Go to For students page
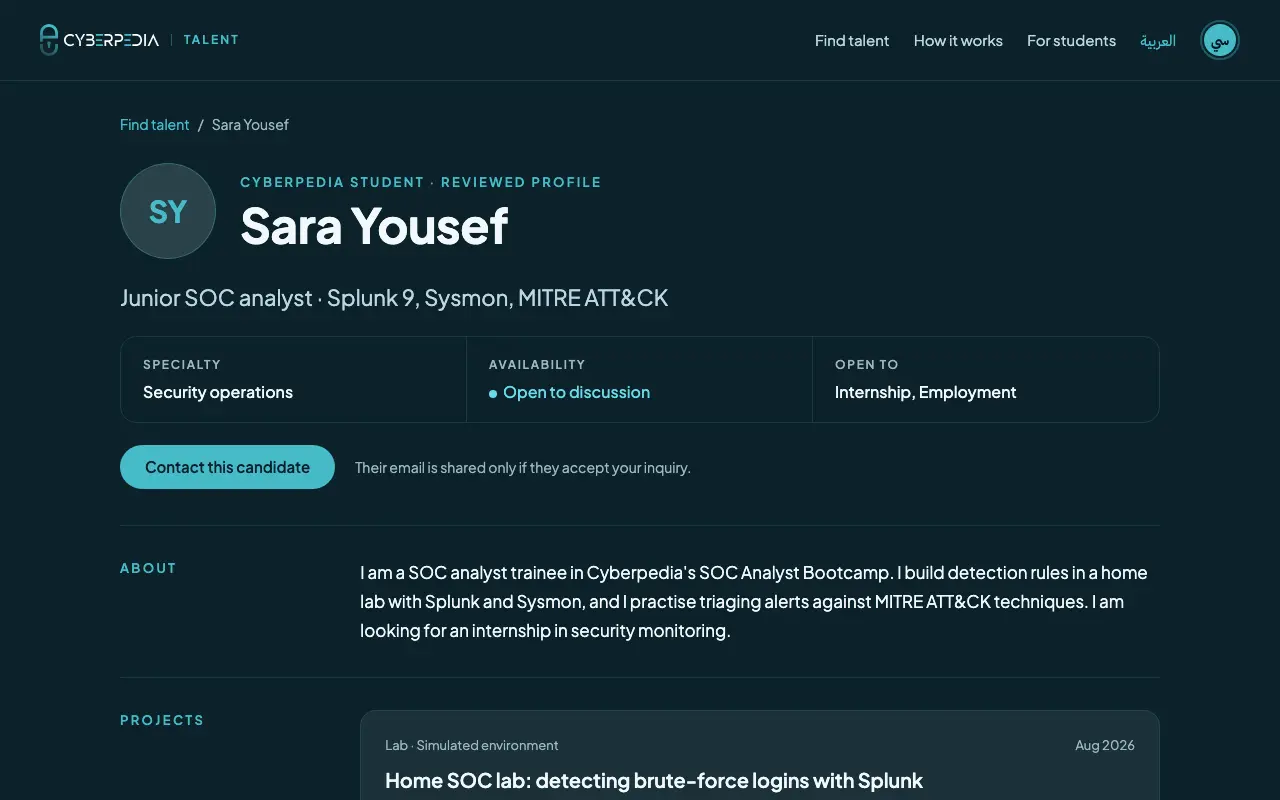Viewport: 1280px width, 800px height. coord(1071,41)
